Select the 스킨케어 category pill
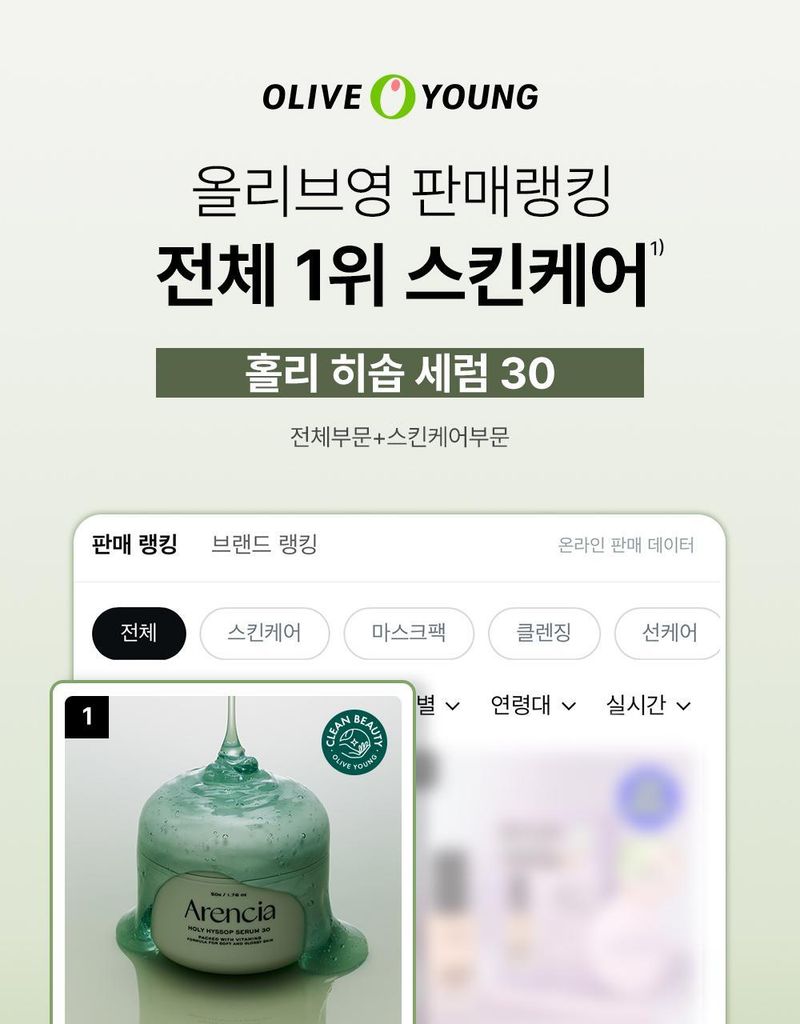 264,633
